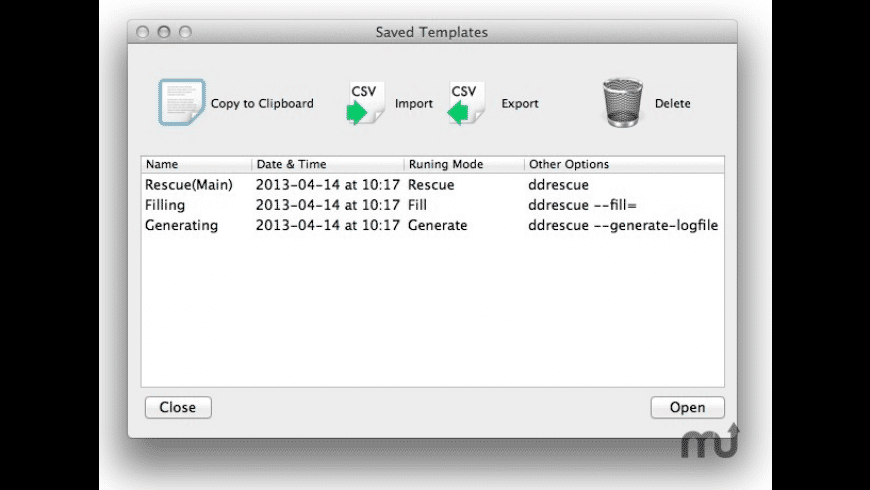Click the date cell of Generating row
The image size is (870, 490).
point(327,225)
